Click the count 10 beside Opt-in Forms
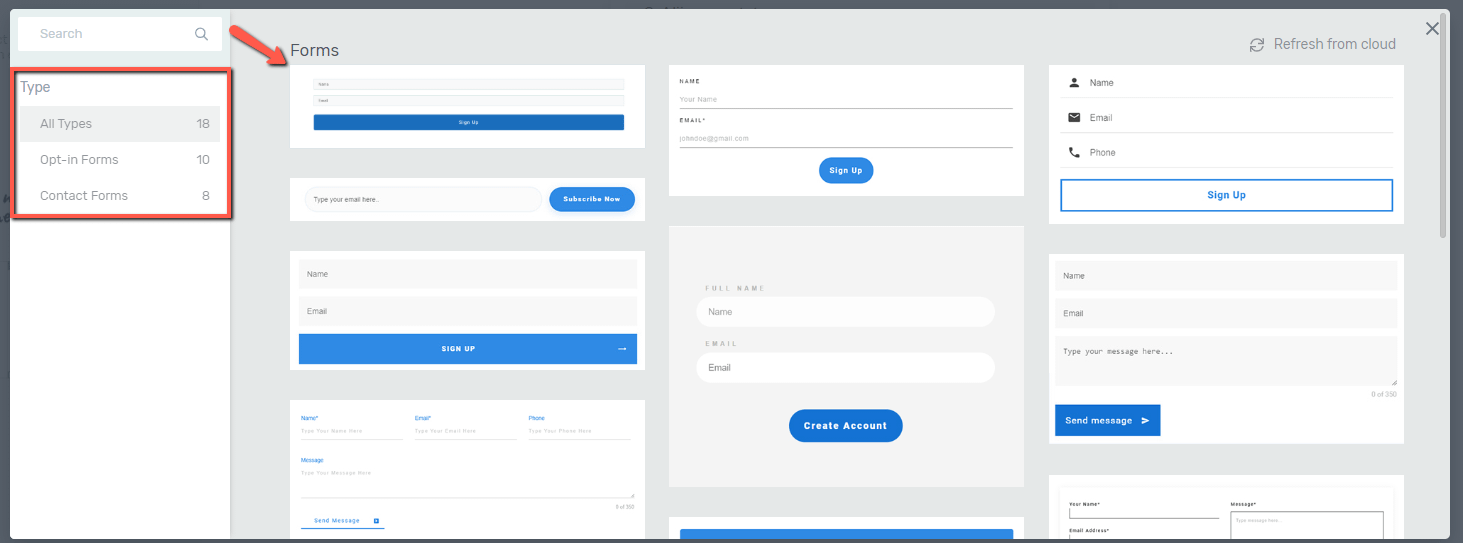Viewport: 1463px width, 543px height. [203, 160]
